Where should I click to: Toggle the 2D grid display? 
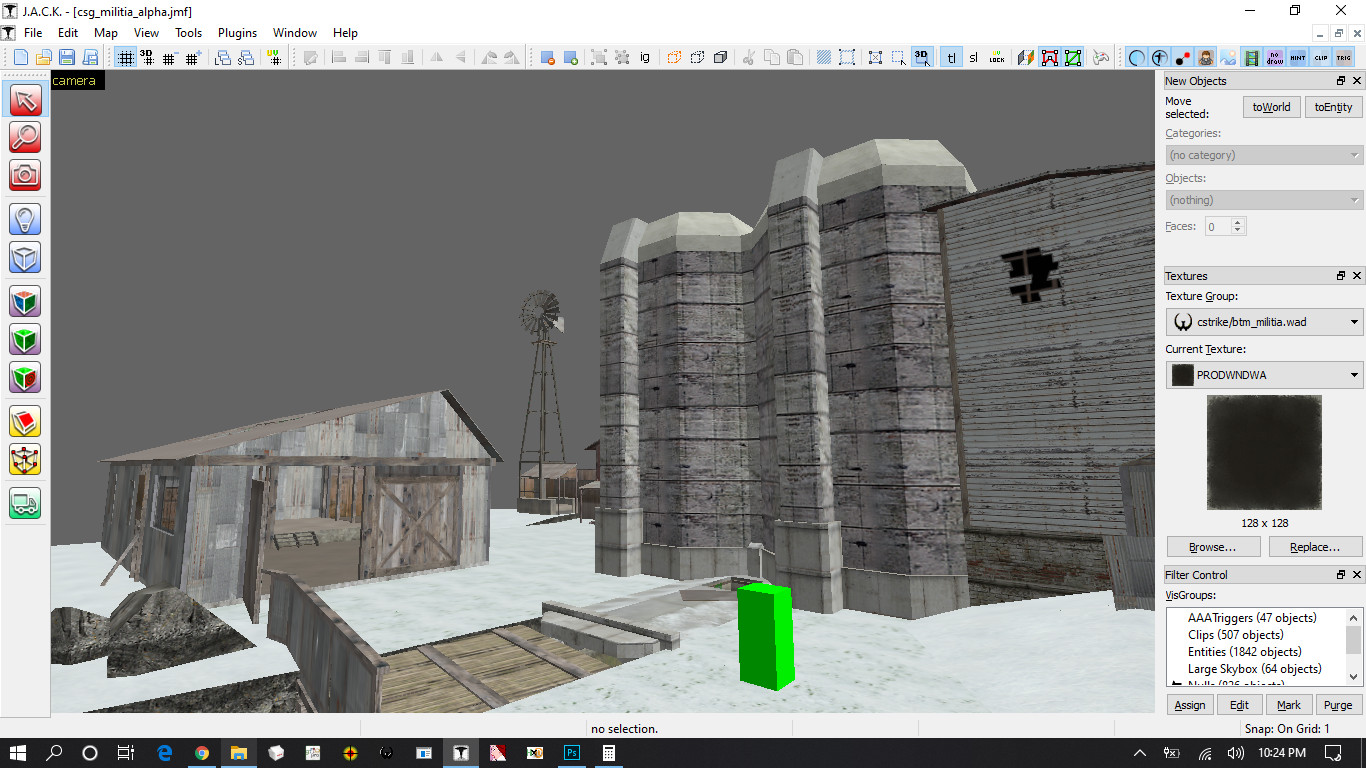coord(125,58)
